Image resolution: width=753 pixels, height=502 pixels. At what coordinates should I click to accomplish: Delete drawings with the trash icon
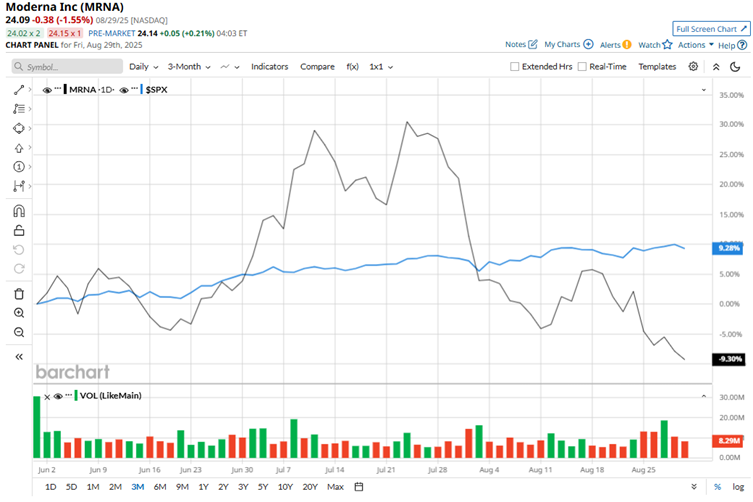coord(19,294)
